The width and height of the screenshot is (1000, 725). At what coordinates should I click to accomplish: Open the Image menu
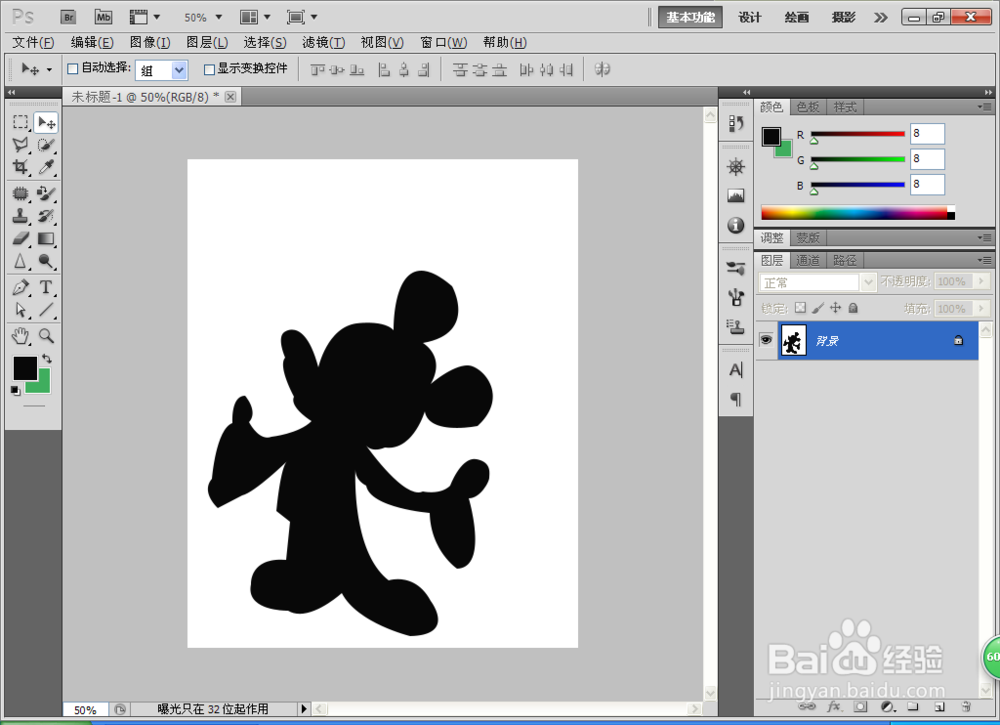pos(150,42)
